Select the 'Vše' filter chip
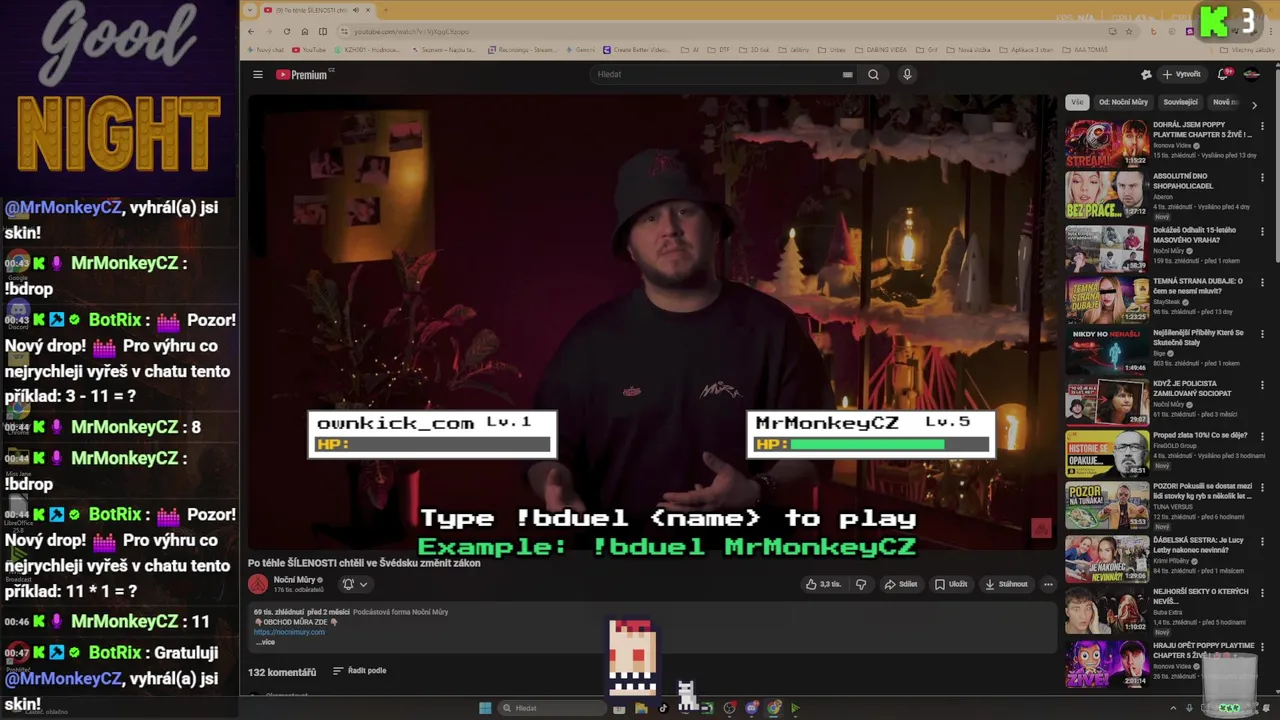Screen dimensions: 1280x720 pos(1076,102)
